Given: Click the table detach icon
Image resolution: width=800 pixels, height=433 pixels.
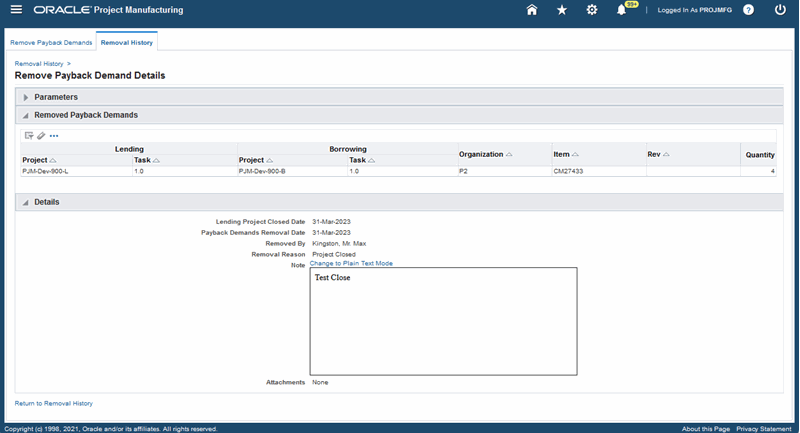Looking at the screenshot, I should coord(29,136).
